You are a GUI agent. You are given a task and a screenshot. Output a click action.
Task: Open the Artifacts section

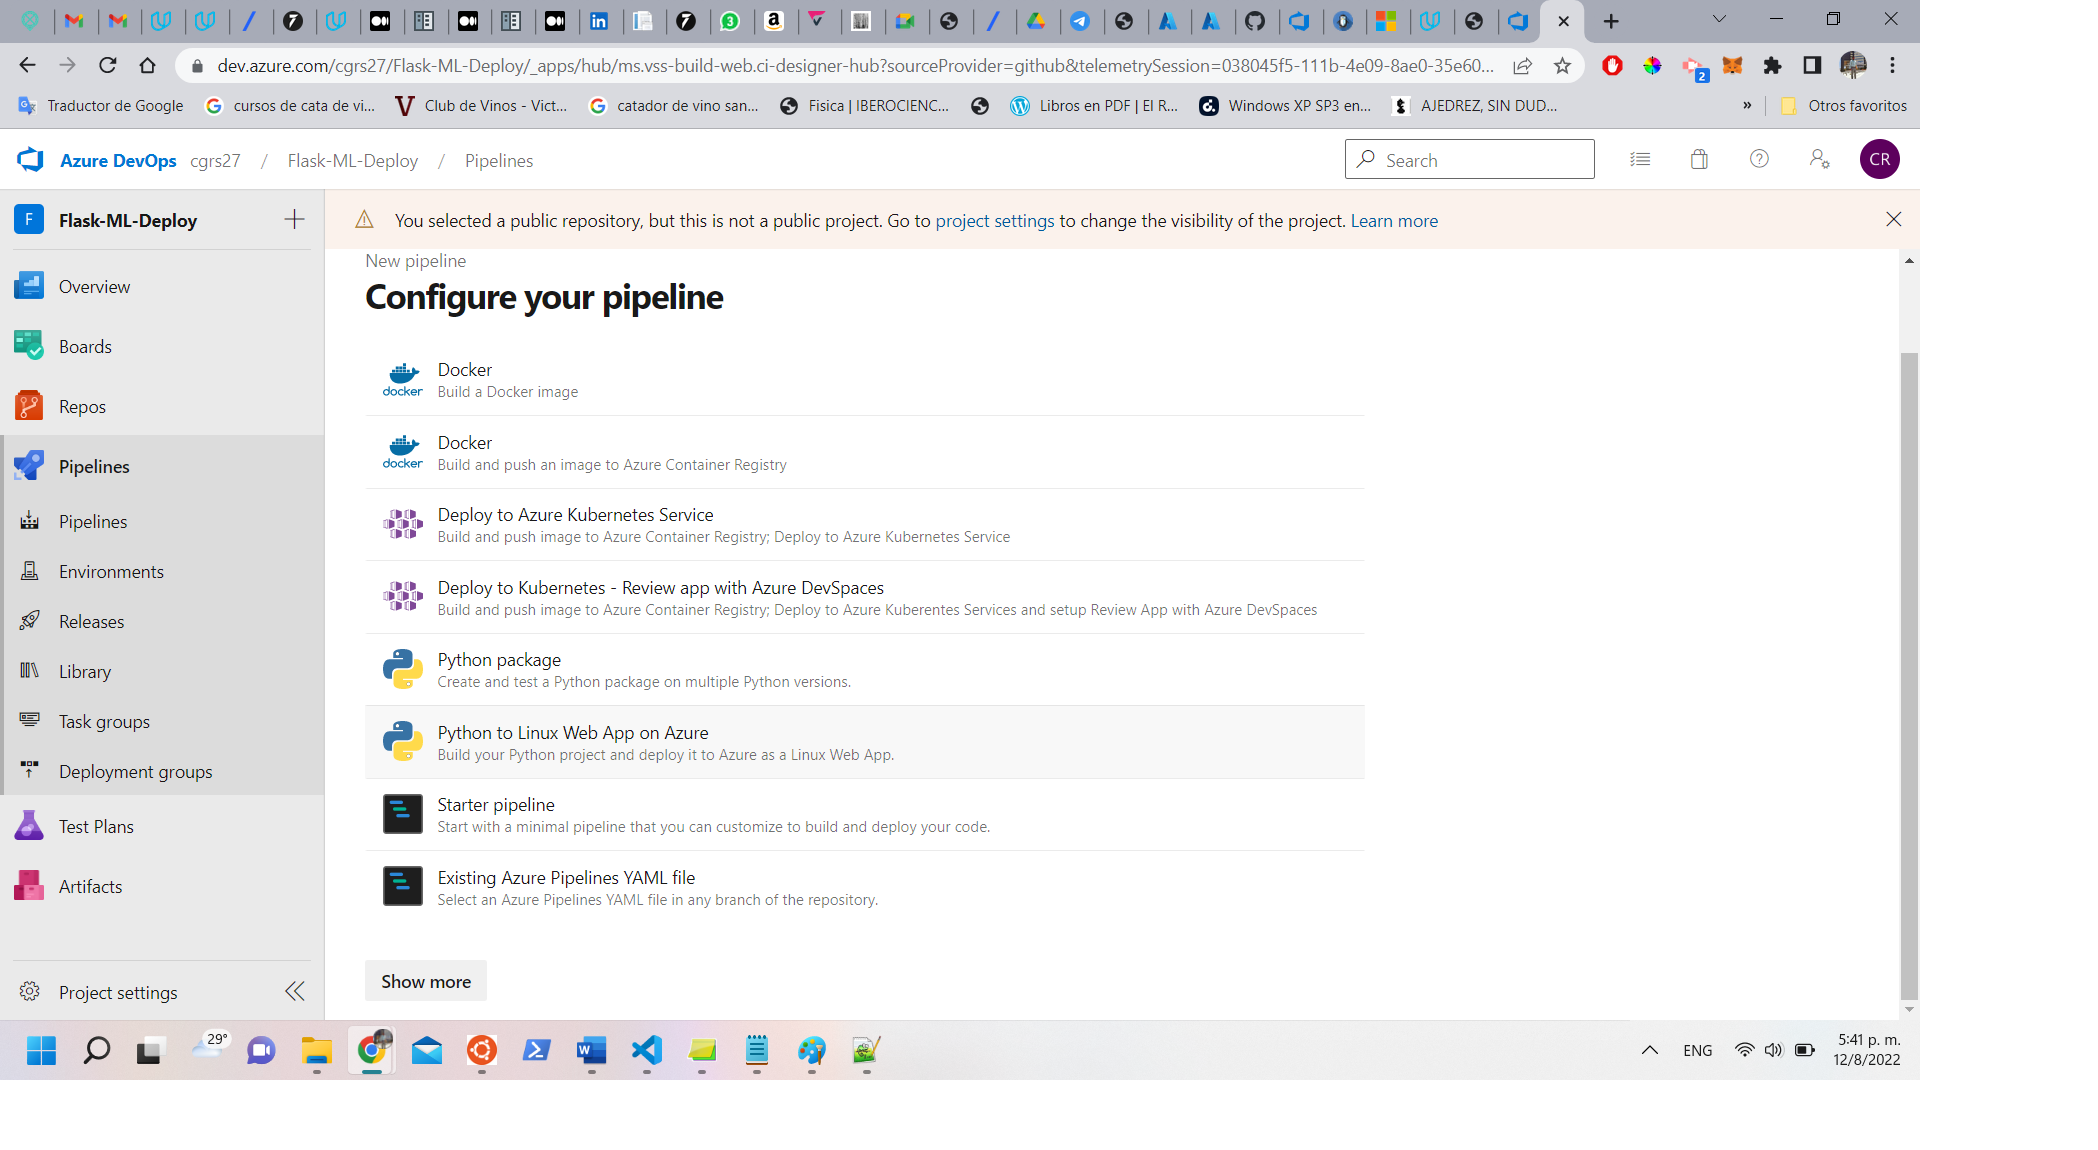[x=90, y=886]
